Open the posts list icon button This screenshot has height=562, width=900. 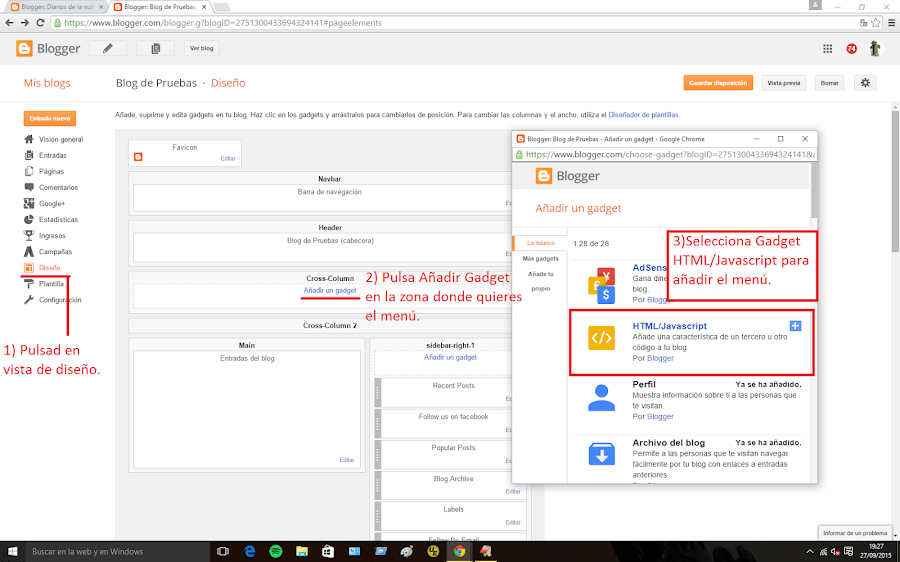(156, 49)
